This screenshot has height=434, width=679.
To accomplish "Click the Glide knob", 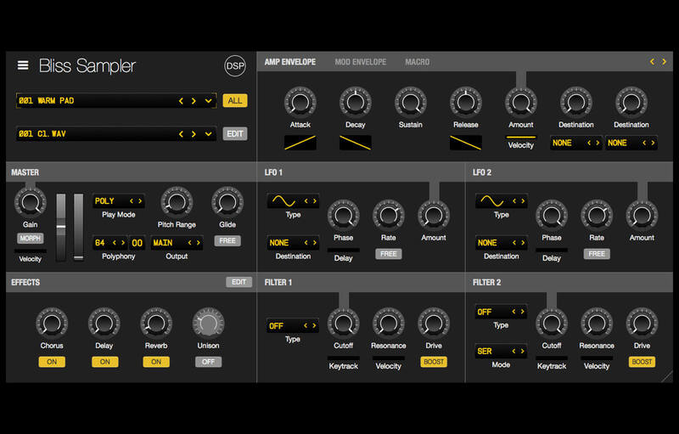I will [227, 202].
